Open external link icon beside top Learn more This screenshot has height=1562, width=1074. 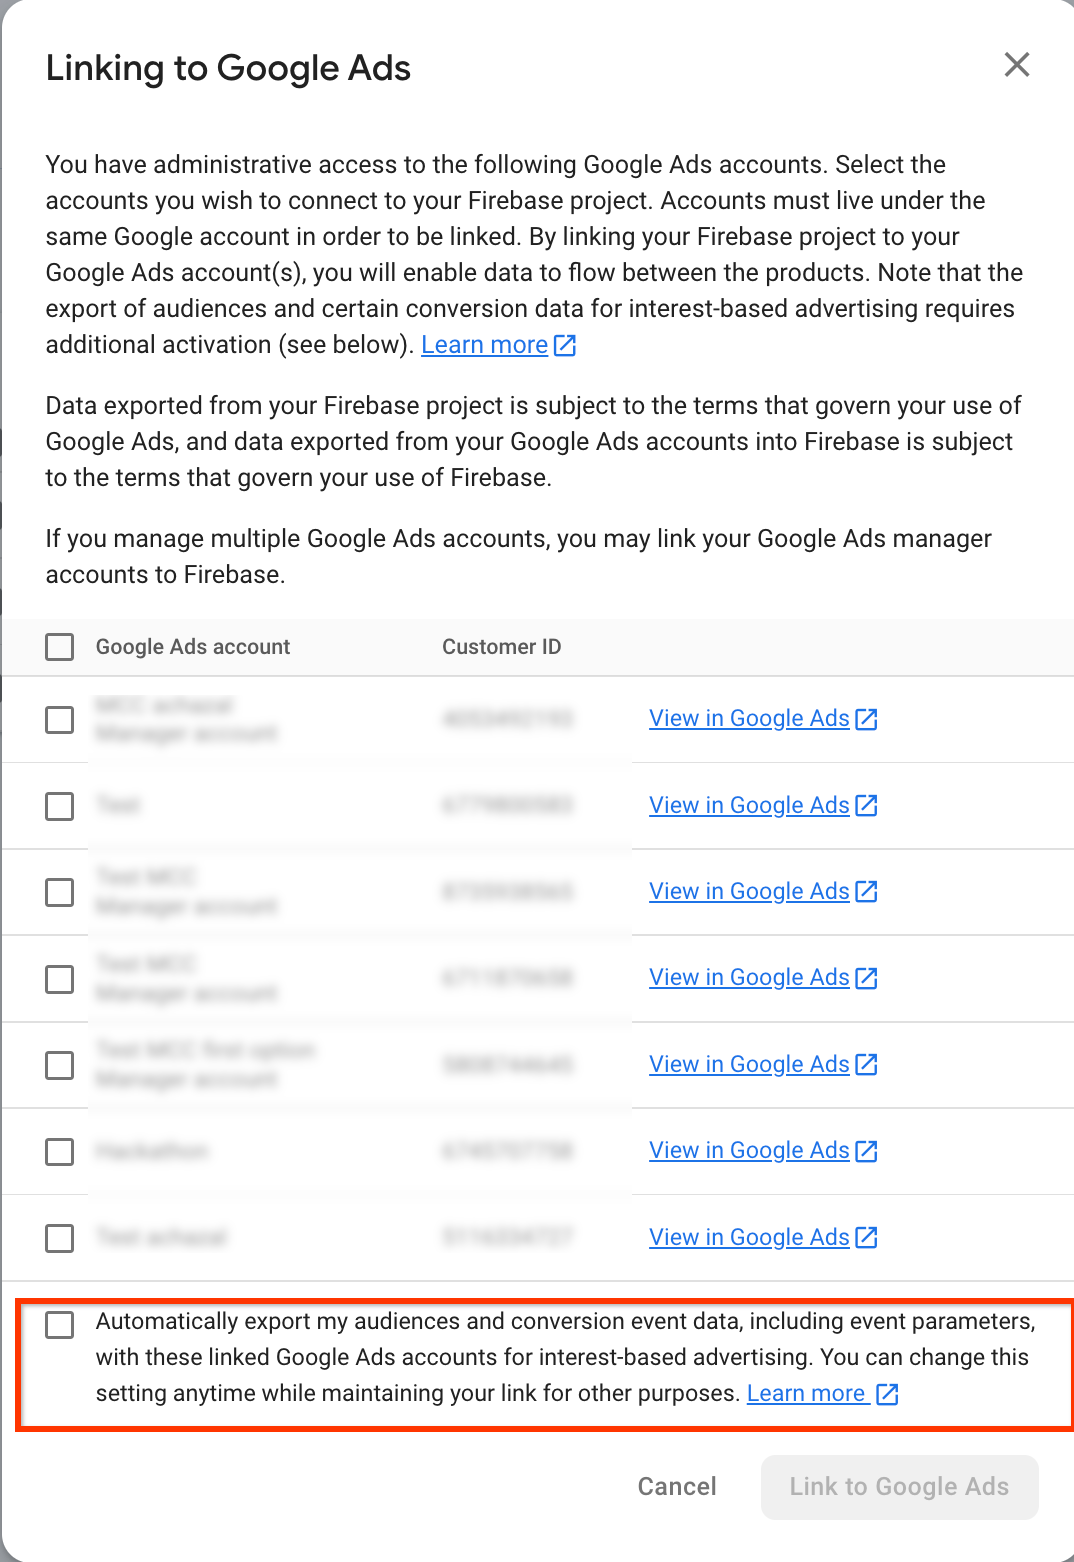coord(565,345)
